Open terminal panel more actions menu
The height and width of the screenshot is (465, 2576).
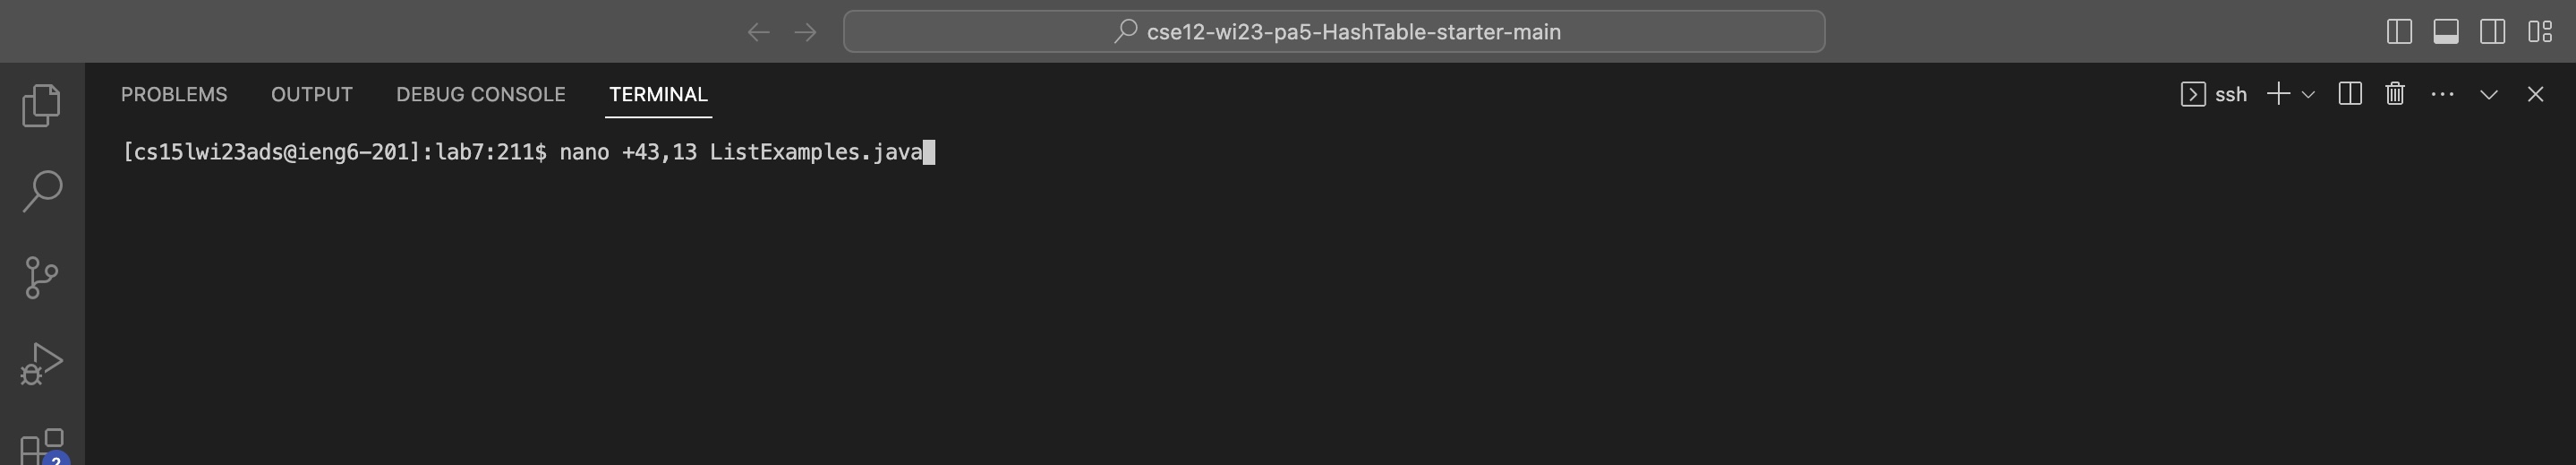tap(2442, 94)
